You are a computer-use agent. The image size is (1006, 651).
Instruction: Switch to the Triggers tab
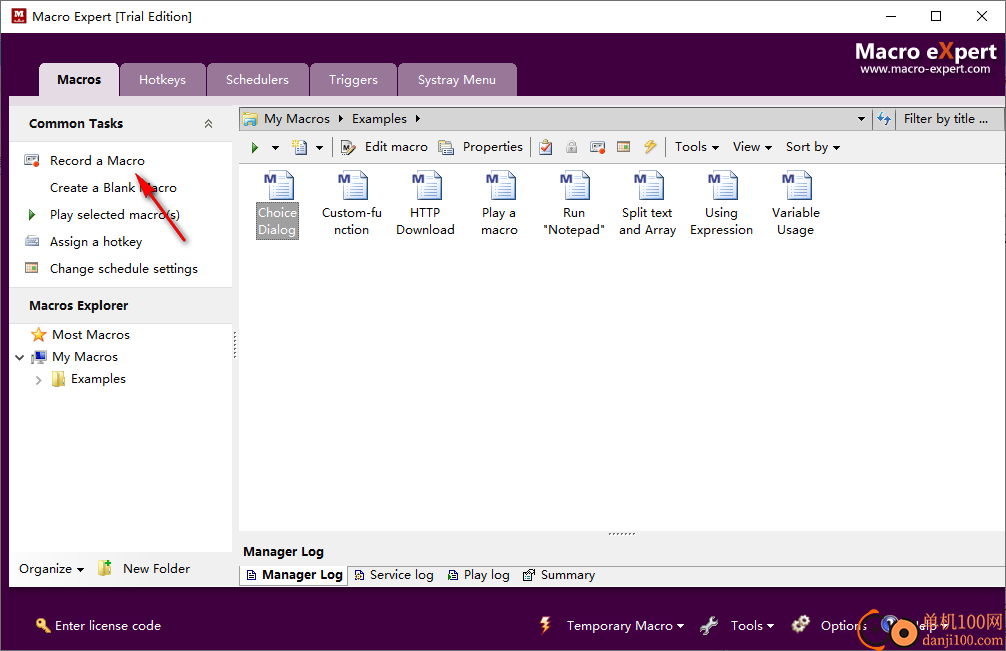click(x=353, y=80)
